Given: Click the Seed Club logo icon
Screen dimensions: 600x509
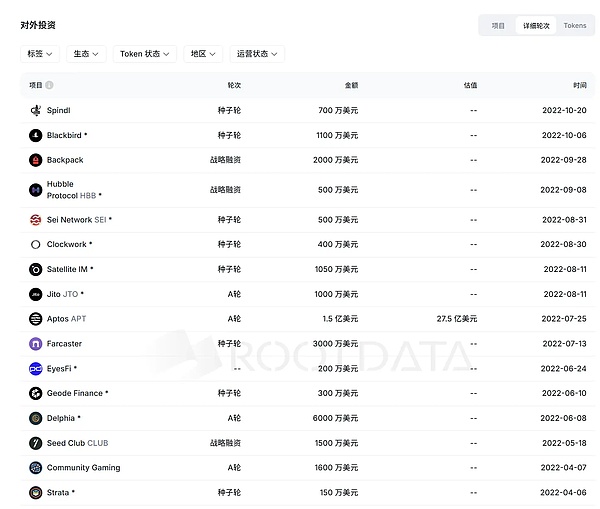Looking at the screenshot, I should point(36,443).
